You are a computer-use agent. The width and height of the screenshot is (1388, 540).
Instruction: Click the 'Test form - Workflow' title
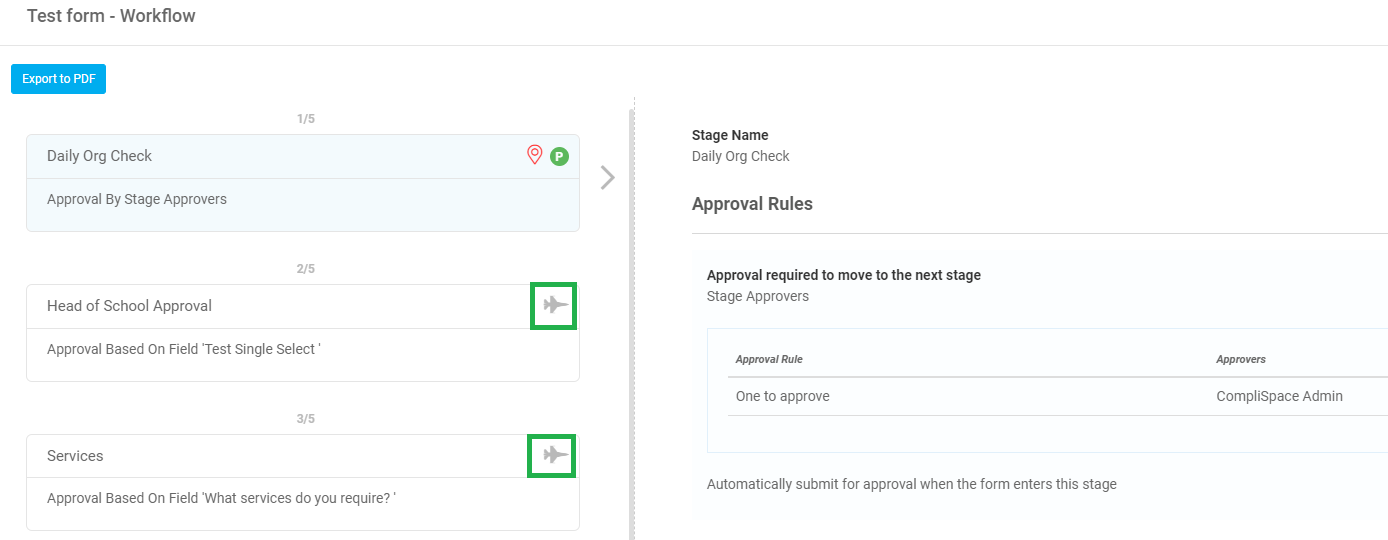[x=111, y=16]
